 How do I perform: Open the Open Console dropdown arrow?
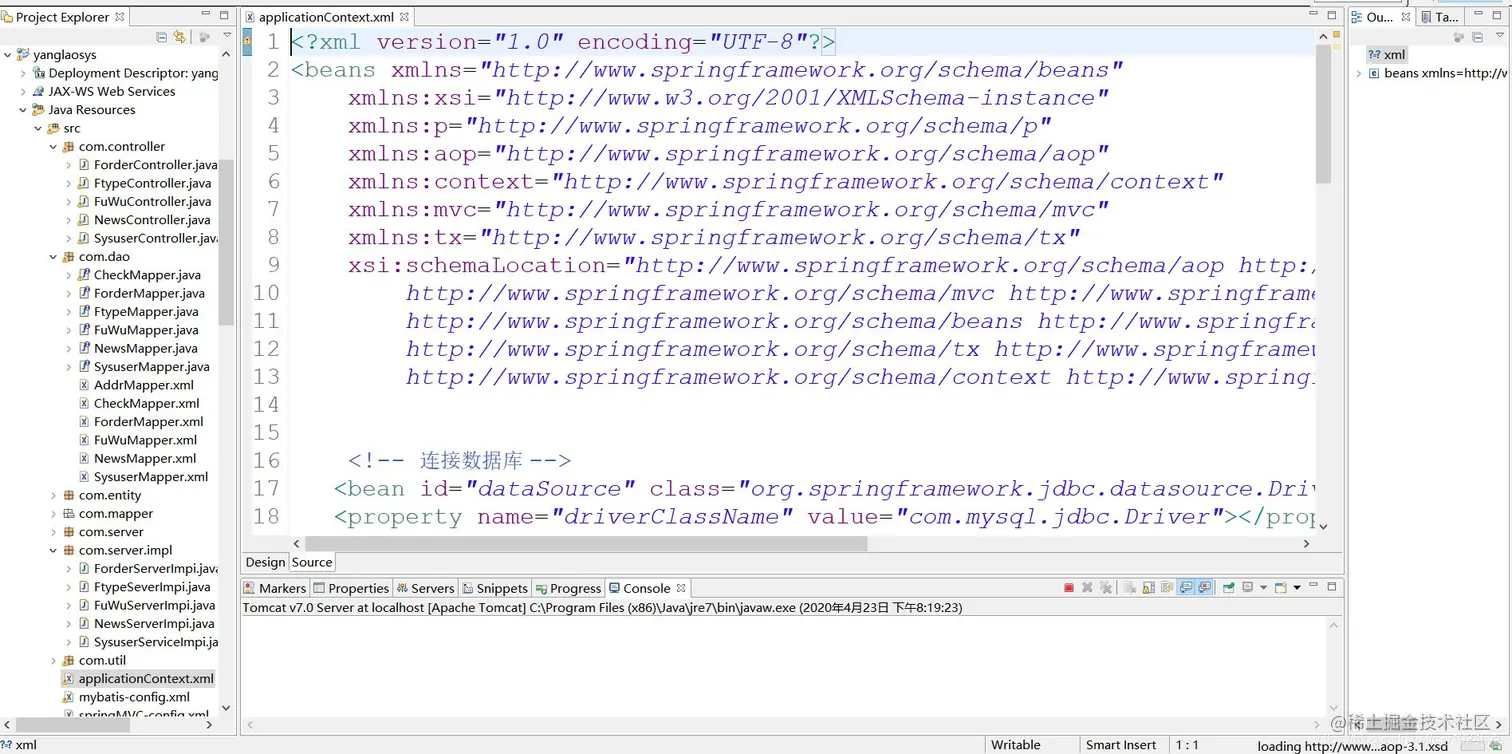pos(1297,588)
